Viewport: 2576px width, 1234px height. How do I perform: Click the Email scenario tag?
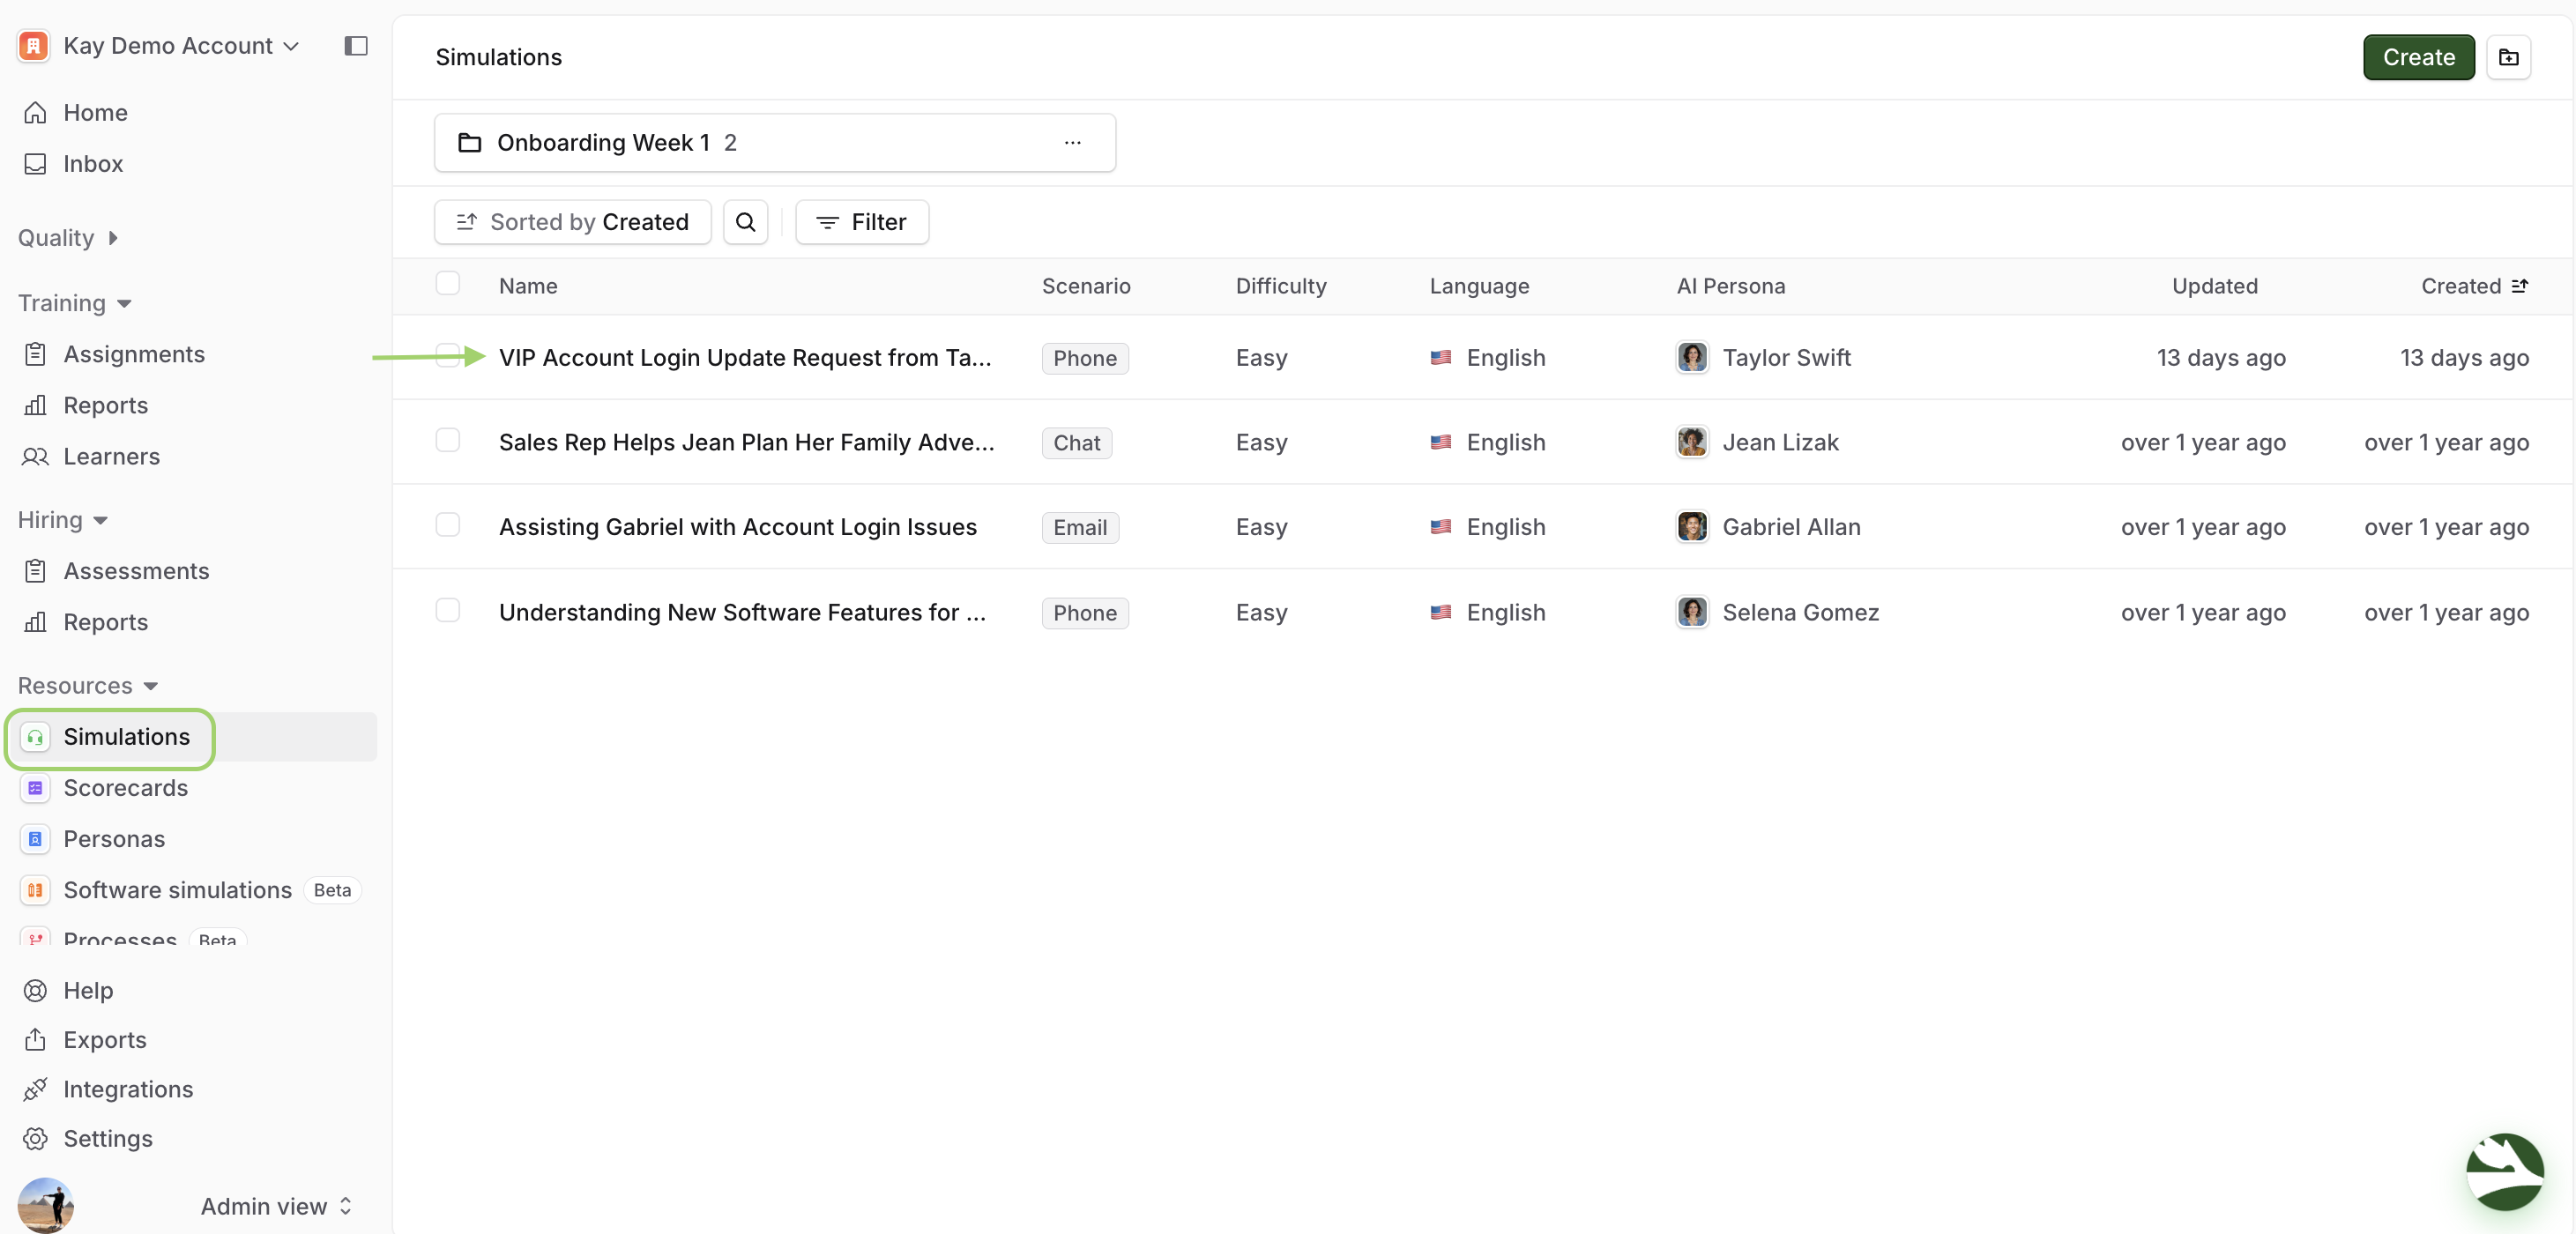click(x=1080, y=528)
